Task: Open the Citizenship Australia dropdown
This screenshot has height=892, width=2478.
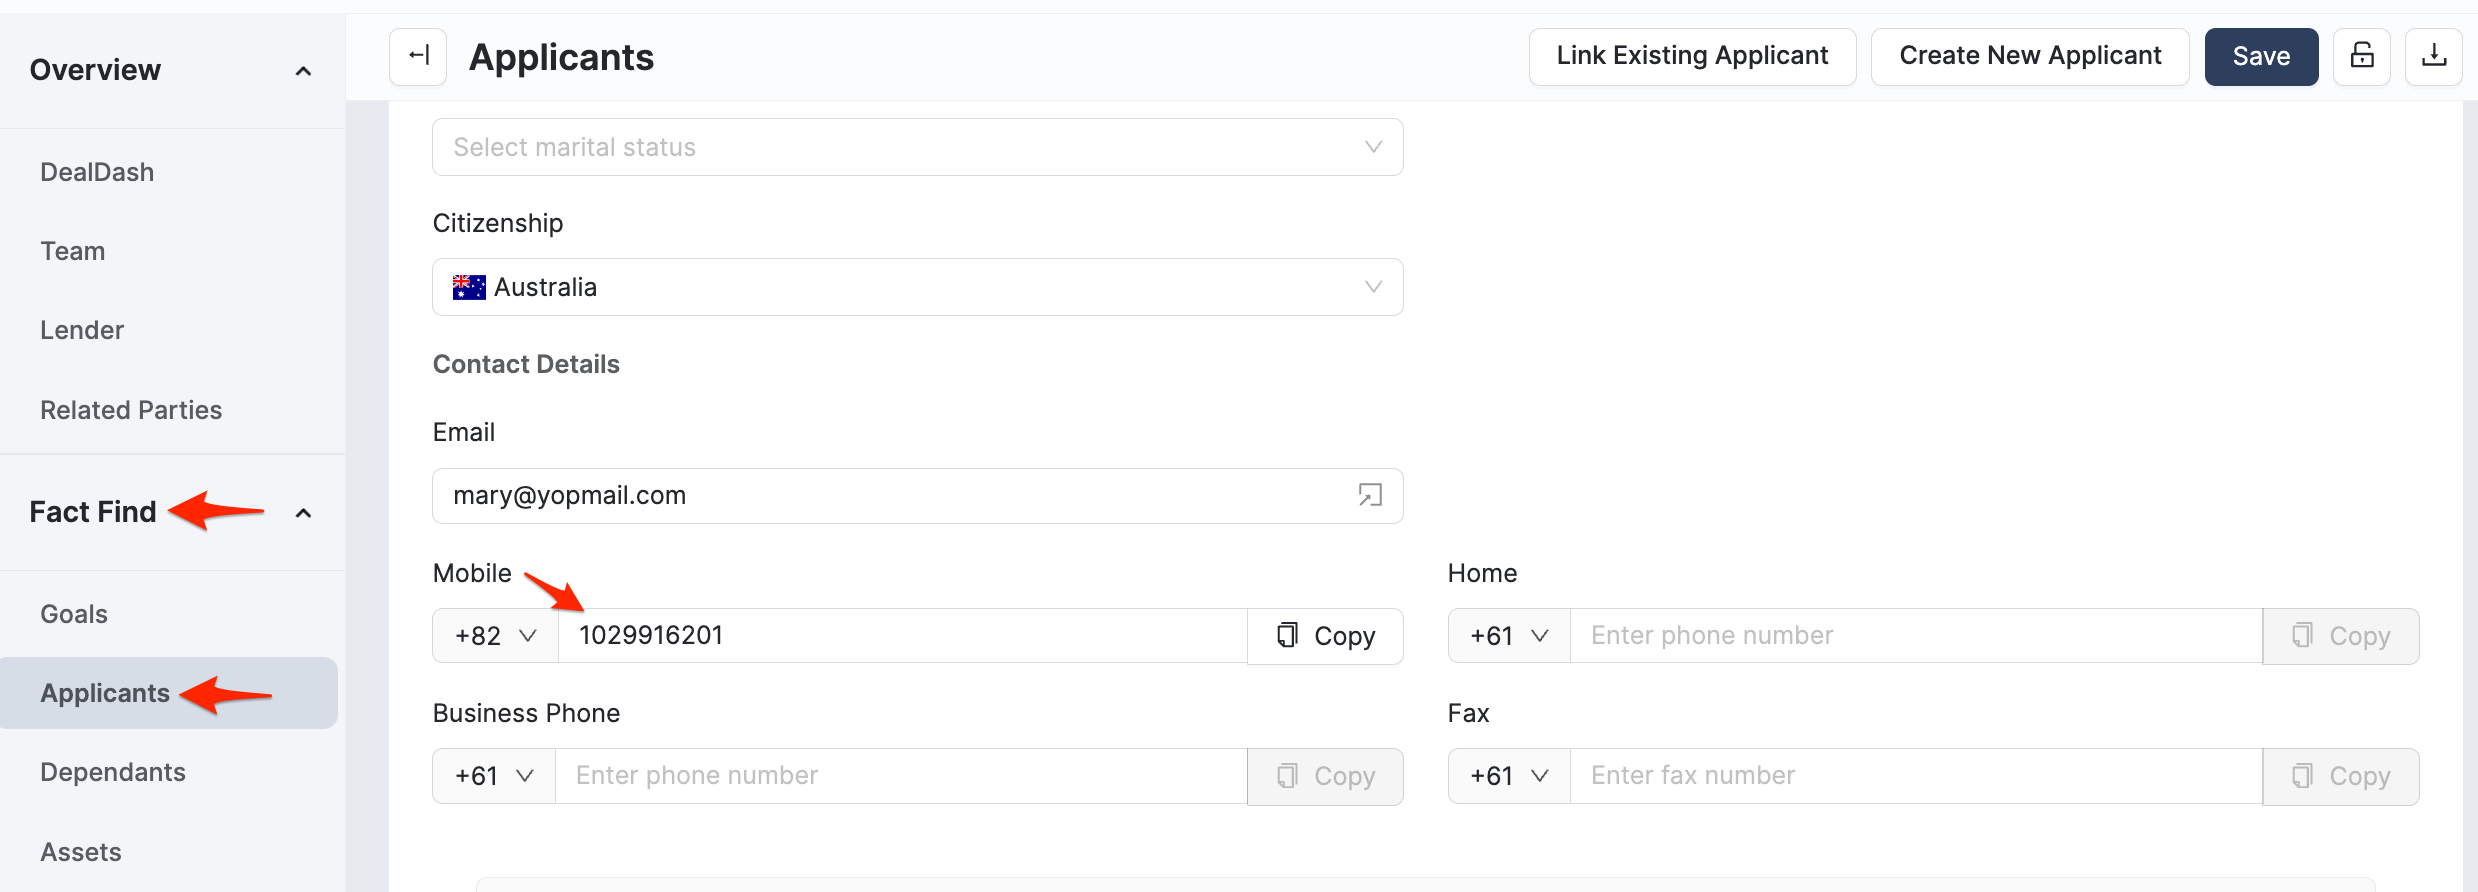Action: pyautogui.click(x=917, y=287)
